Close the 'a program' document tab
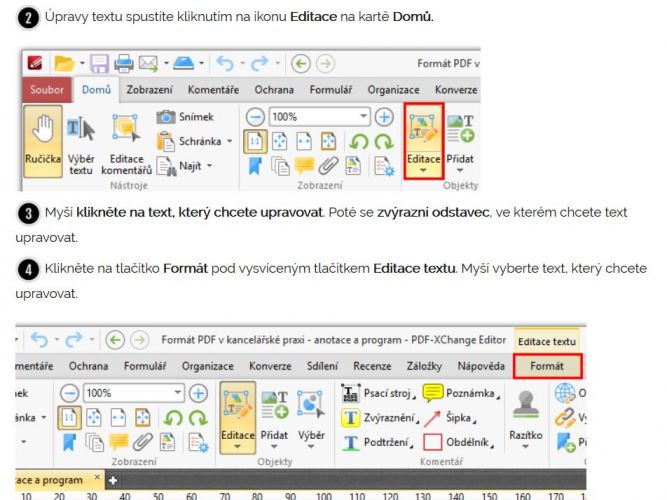Viewport: 667px width, 500px height. 97,477
